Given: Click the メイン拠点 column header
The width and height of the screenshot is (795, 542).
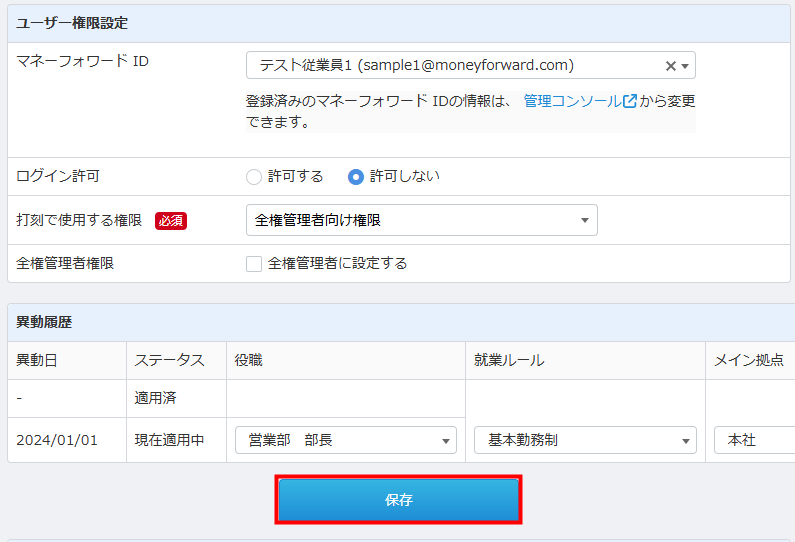Looking at the screenshot, I should pyautogui.click(x=747, y=360).
